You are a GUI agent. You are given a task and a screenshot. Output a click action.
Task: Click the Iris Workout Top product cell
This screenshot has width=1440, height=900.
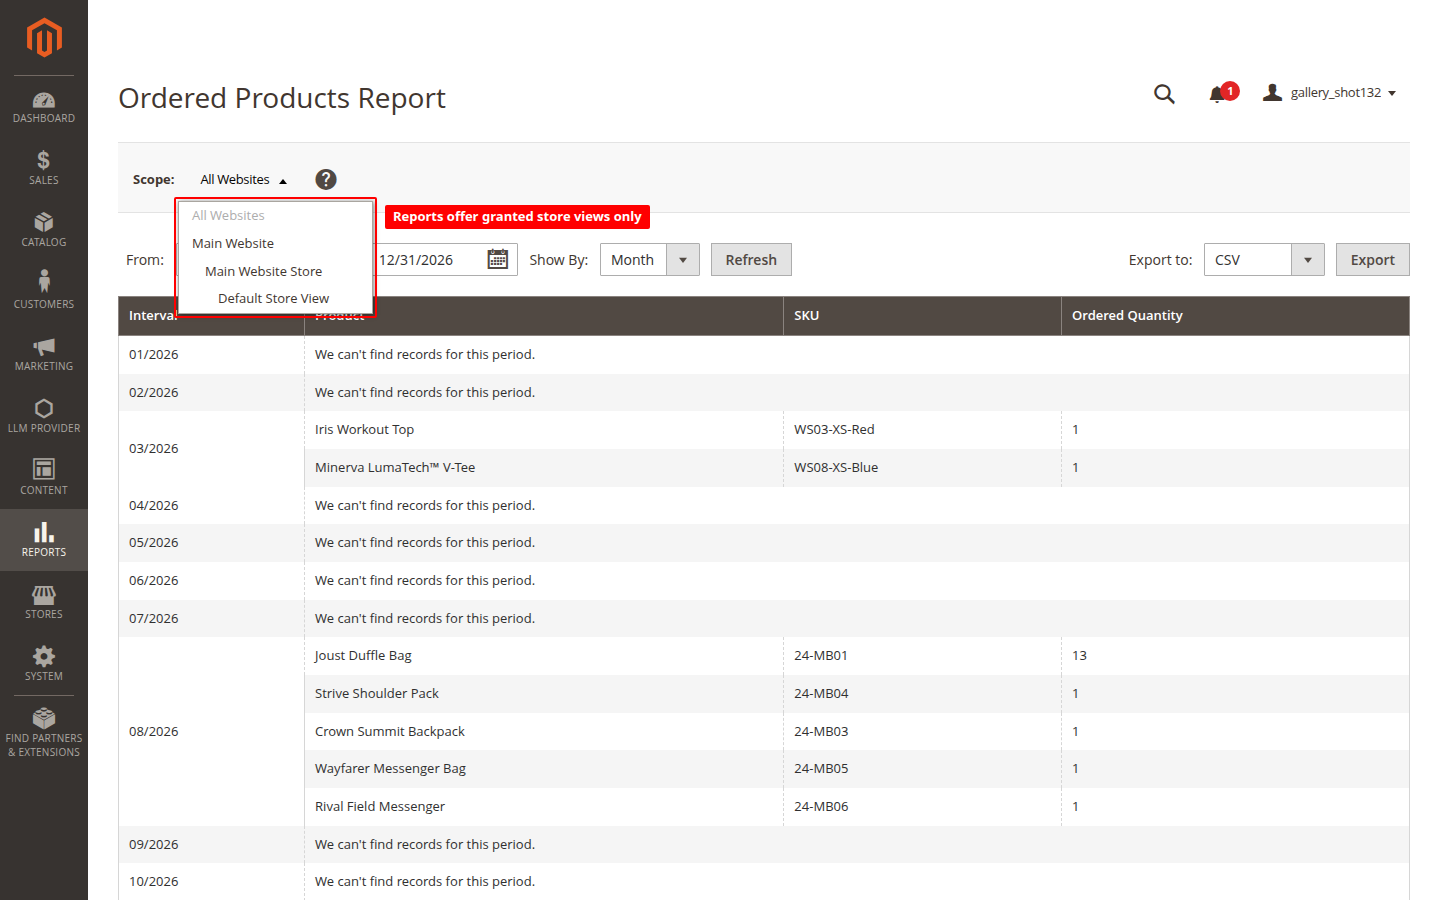pos(544,430)
